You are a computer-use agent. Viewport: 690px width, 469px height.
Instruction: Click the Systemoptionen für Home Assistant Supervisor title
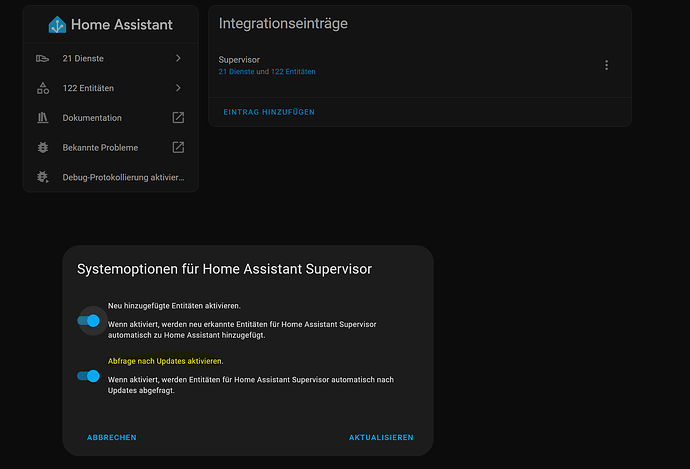224,269
